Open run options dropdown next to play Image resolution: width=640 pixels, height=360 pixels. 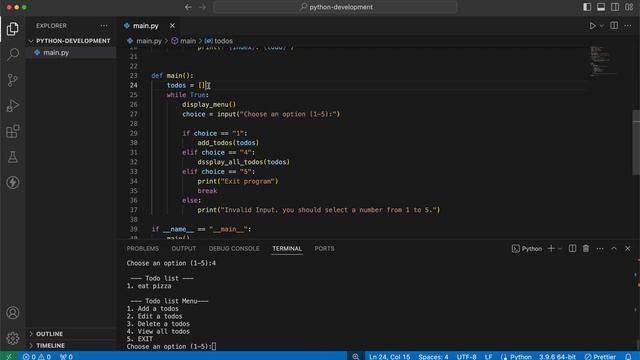(x=601, y=26)
